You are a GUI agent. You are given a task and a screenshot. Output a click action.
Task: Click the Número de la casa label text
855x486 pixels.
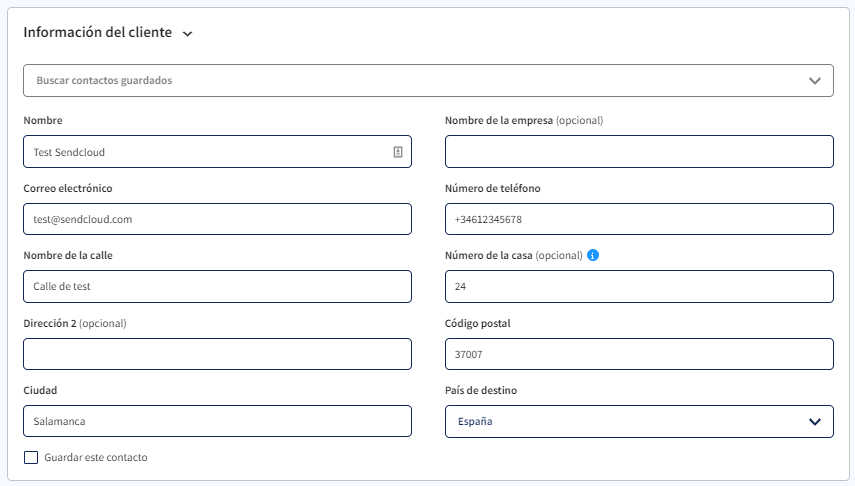click(489, 255)
